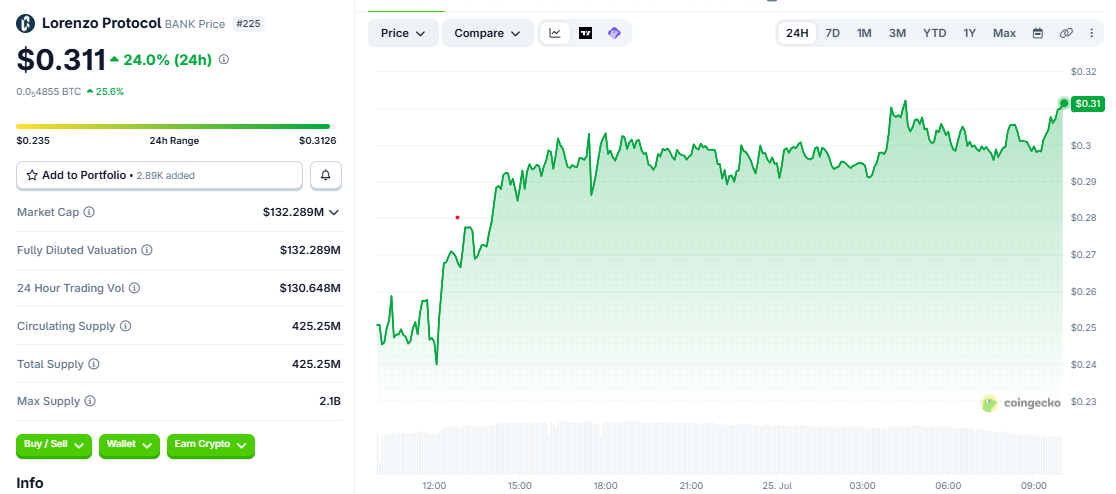Click the $130.648M trading volume value
Viewport: 1116px width, 494px height.
tap(310, 288)
